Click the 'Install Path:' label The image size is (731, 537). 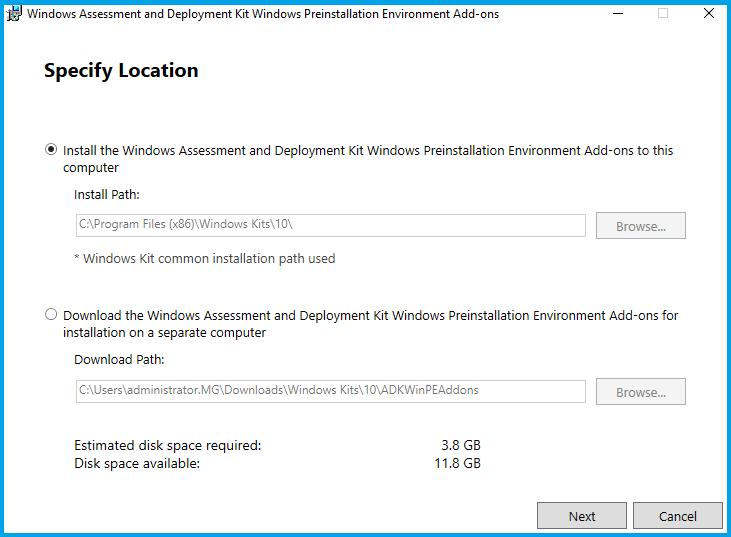pos(107,194)
